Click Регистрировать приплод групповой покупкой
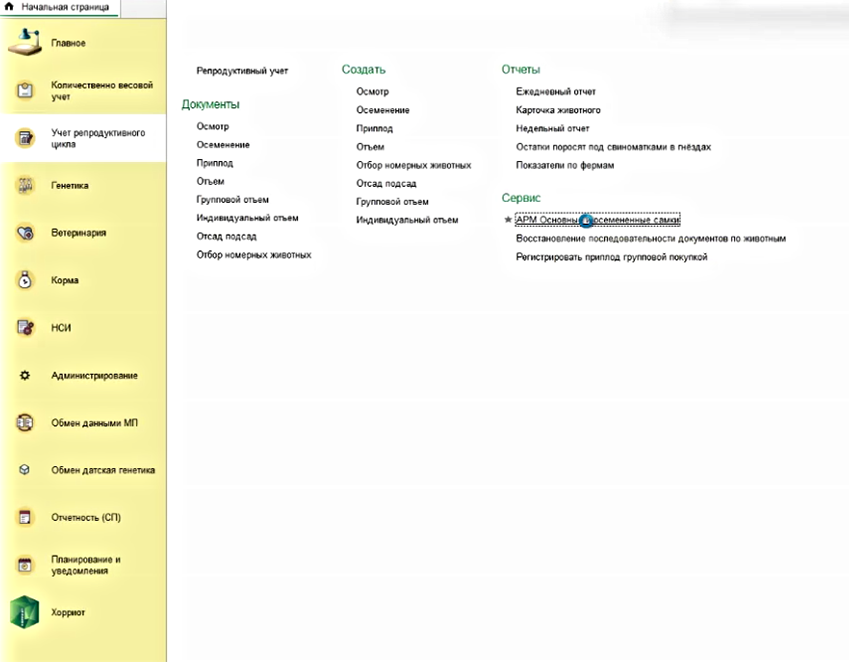The image size is (849, 662). [x=611, y=257]
